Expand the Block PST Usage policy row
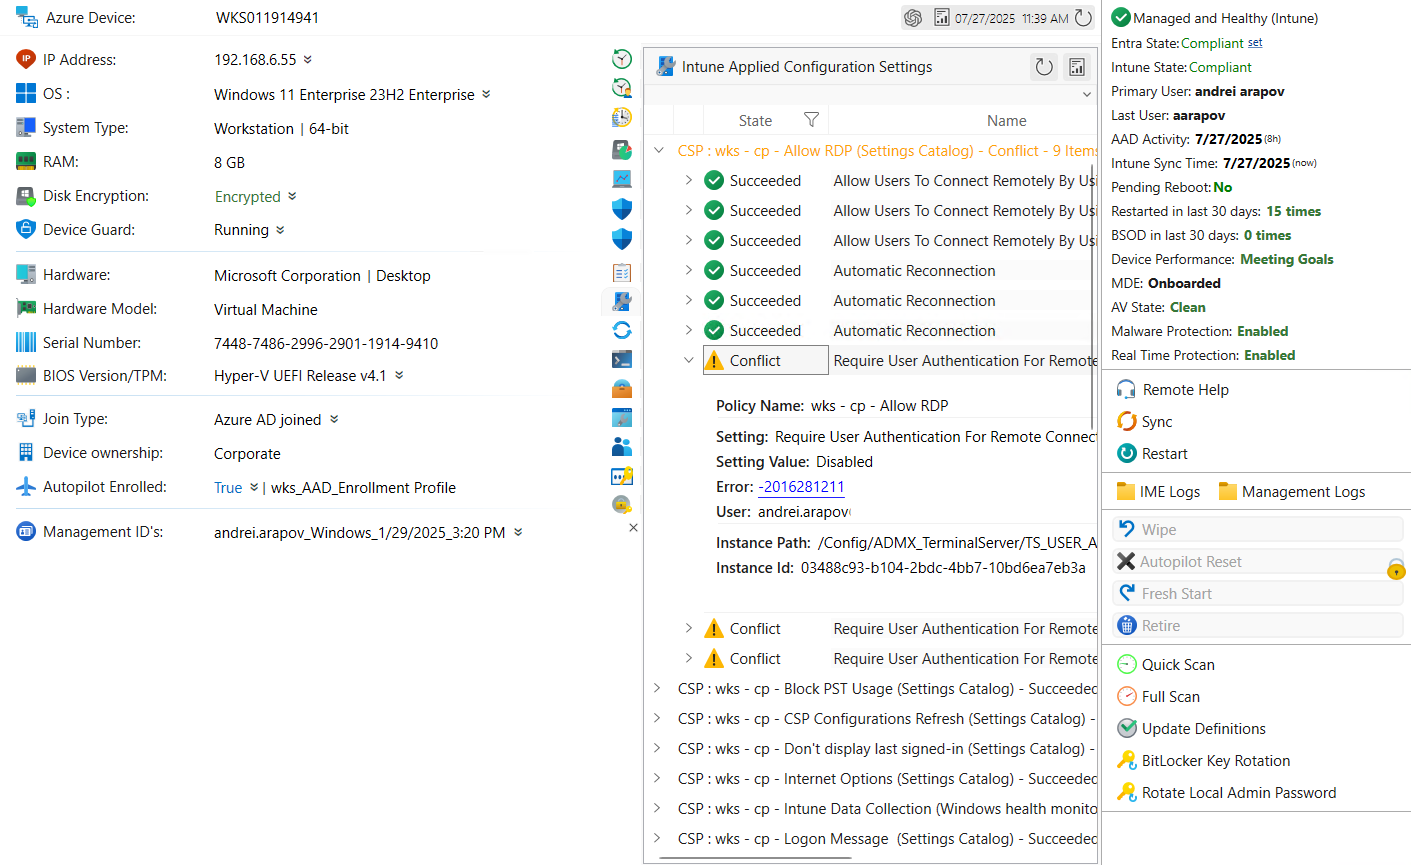 [657, 688]
